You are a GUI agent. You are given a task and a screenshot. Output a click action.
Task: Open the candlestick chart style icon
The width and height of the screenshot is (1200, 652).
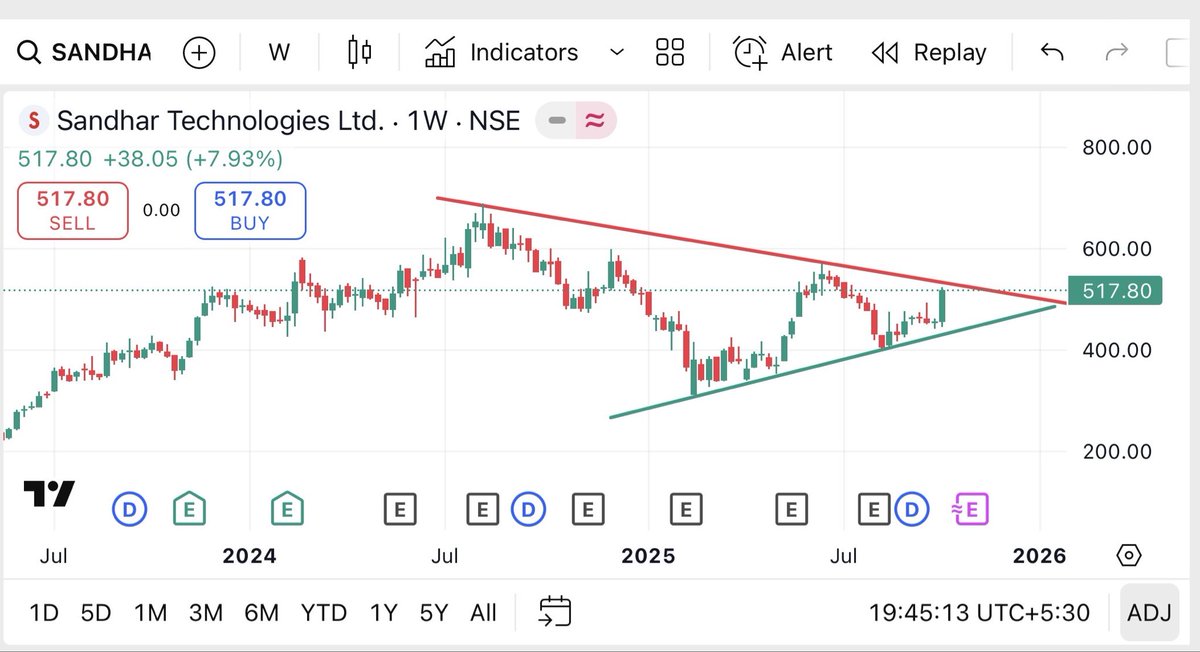pos(359,52)
